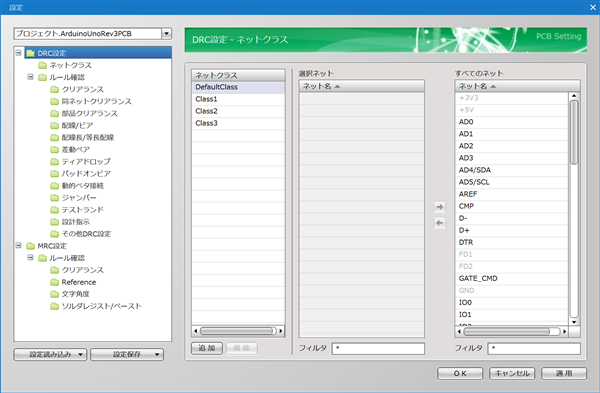Click the left arrow to remove net

[x=440, y=223]
